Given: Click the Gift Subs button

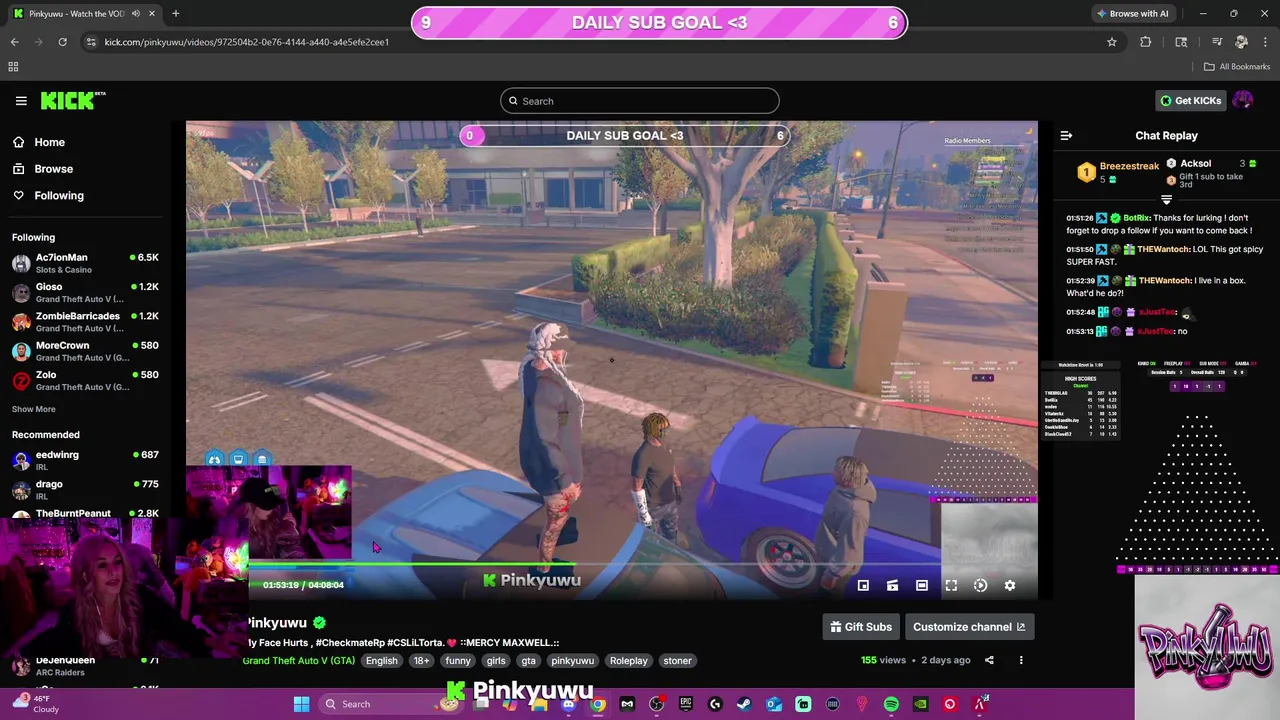Looking at the screenshot, I should point(861,627).
